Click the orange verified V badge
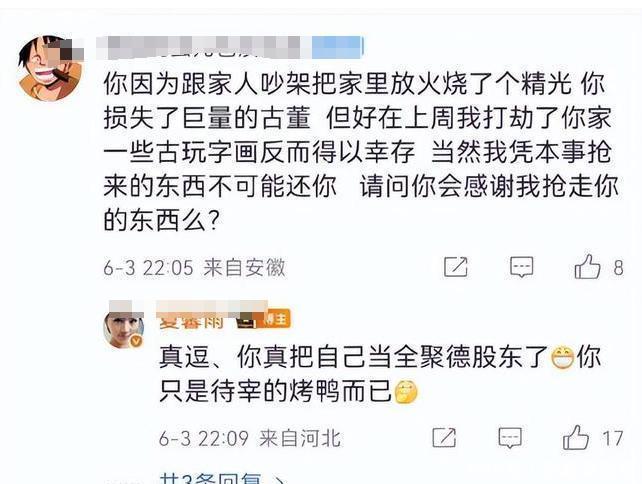The image size is (642, 484). [137, 341]
